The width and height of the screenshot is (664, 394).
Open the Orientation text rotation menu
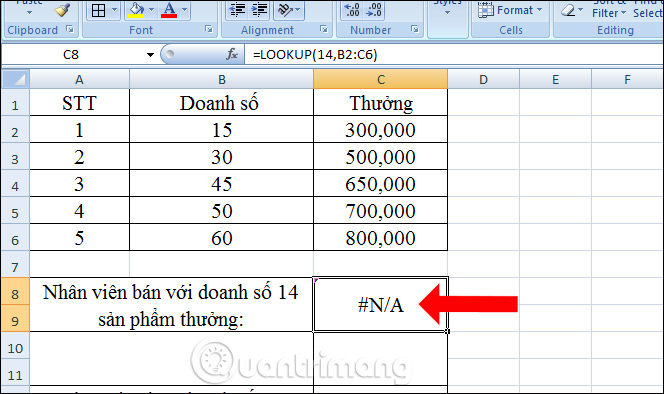tap(289, 10)
